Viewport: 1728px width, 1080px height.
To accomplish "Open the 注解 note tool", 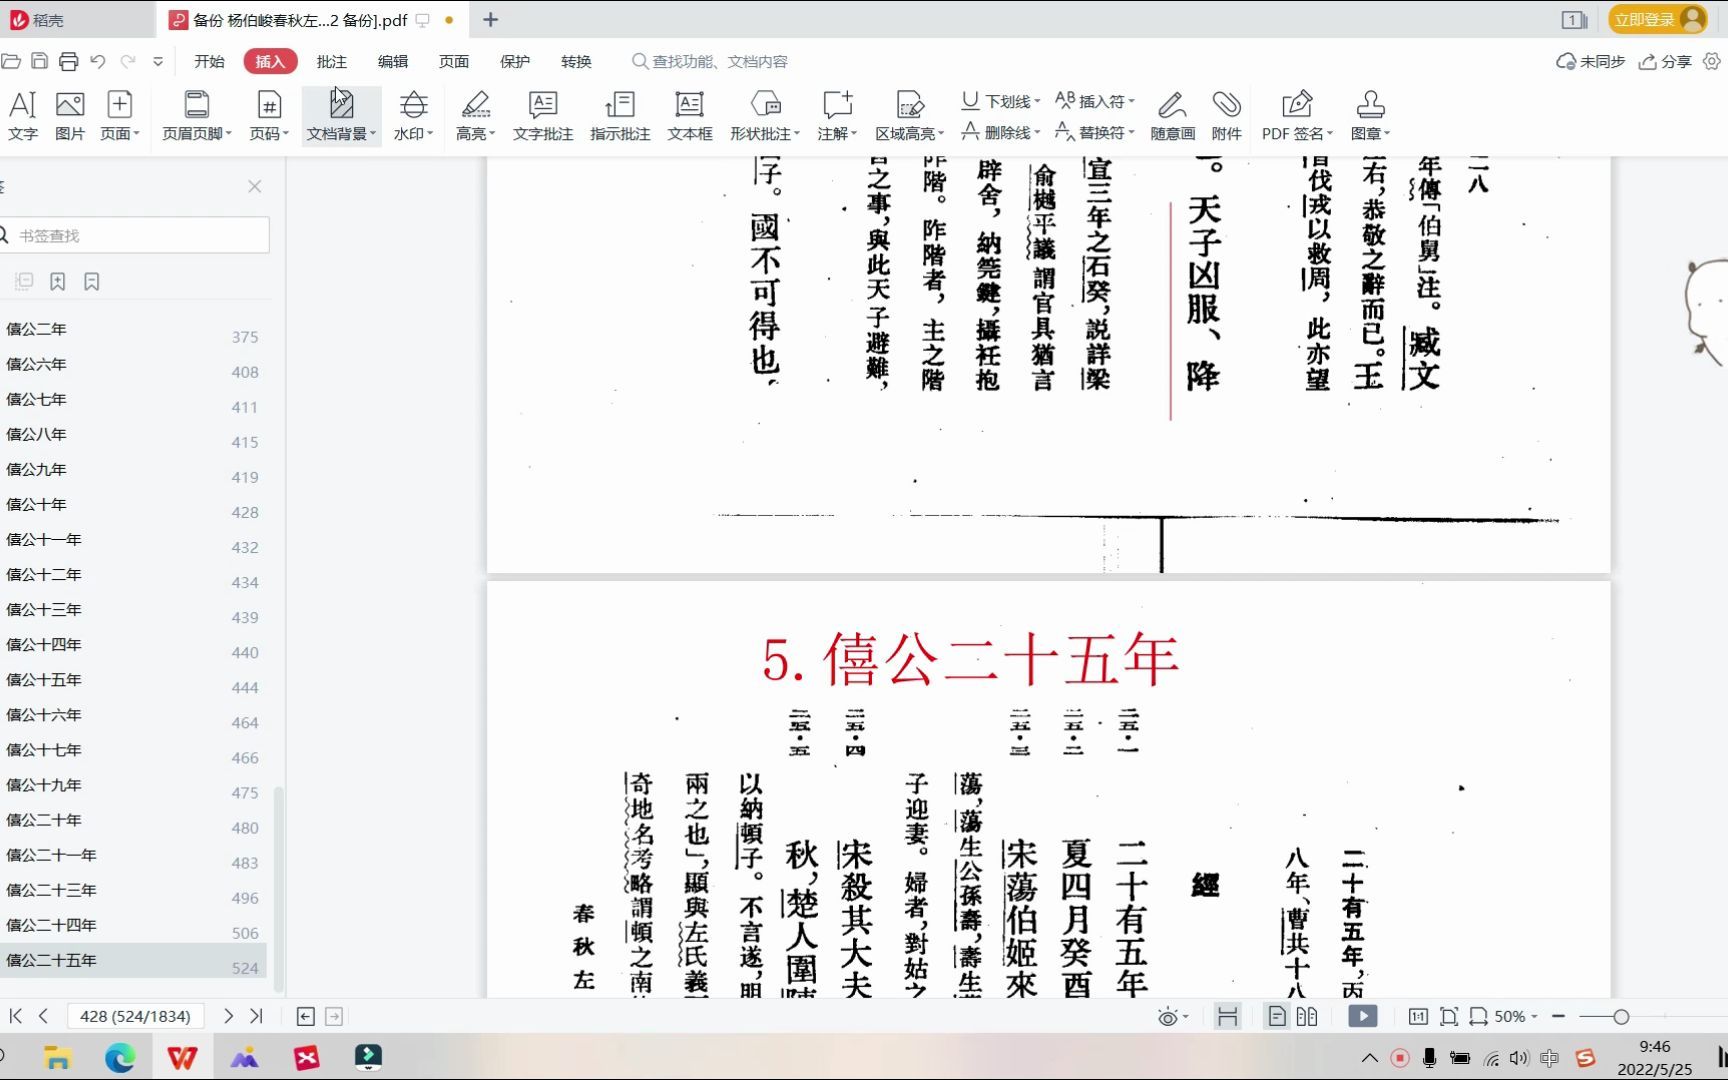I will click(x=837, y=116).
